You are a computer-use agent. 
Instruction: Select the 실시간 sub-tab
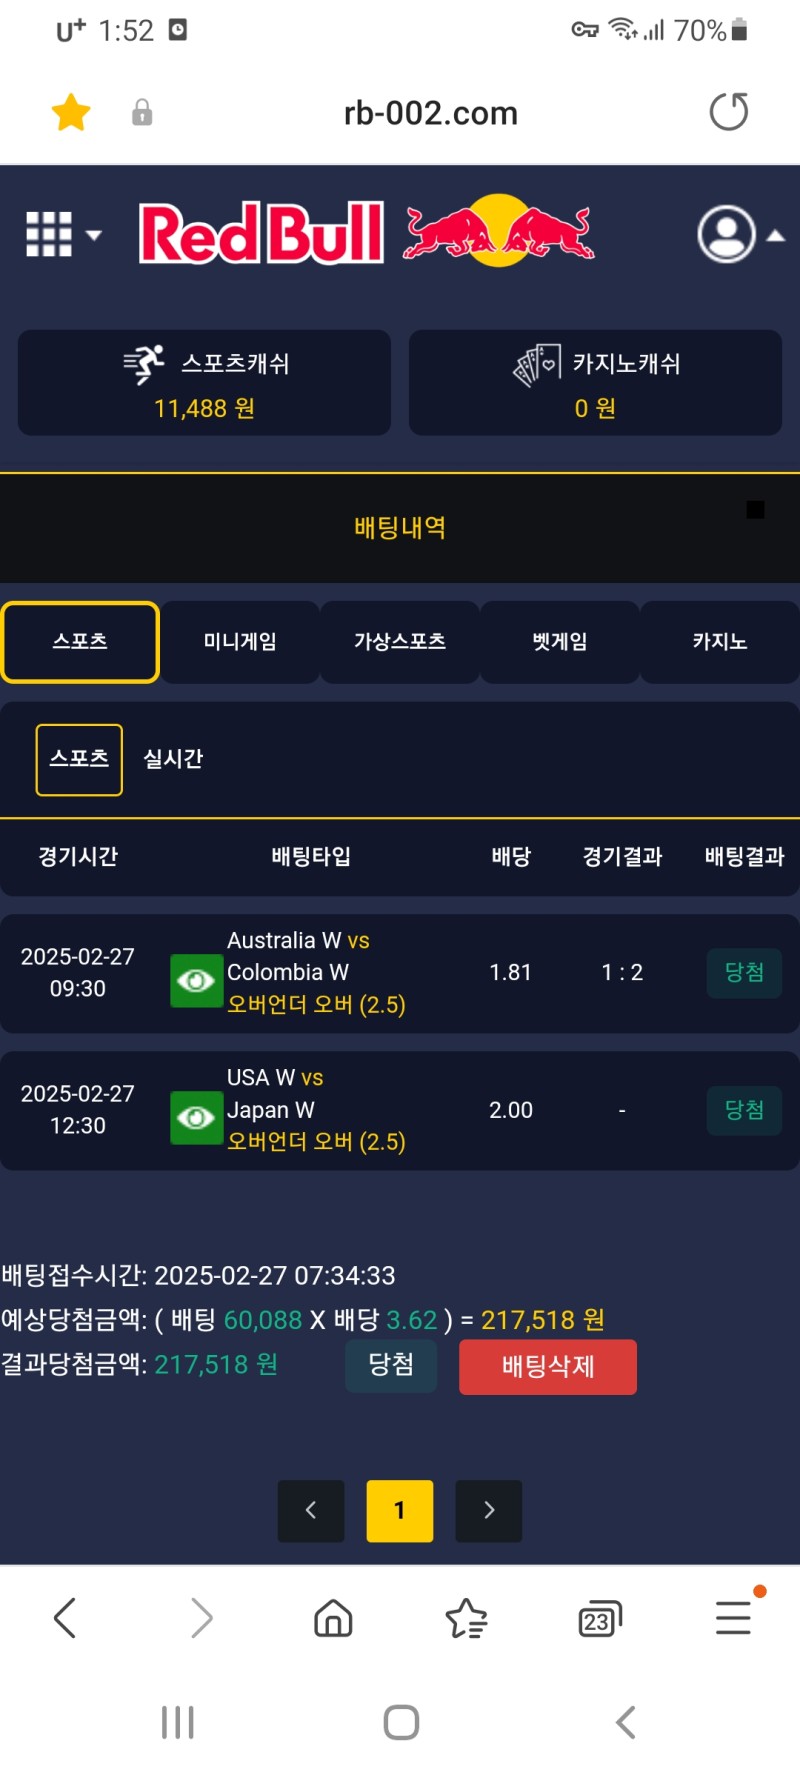pyautogui.click(x=173, y=759)
